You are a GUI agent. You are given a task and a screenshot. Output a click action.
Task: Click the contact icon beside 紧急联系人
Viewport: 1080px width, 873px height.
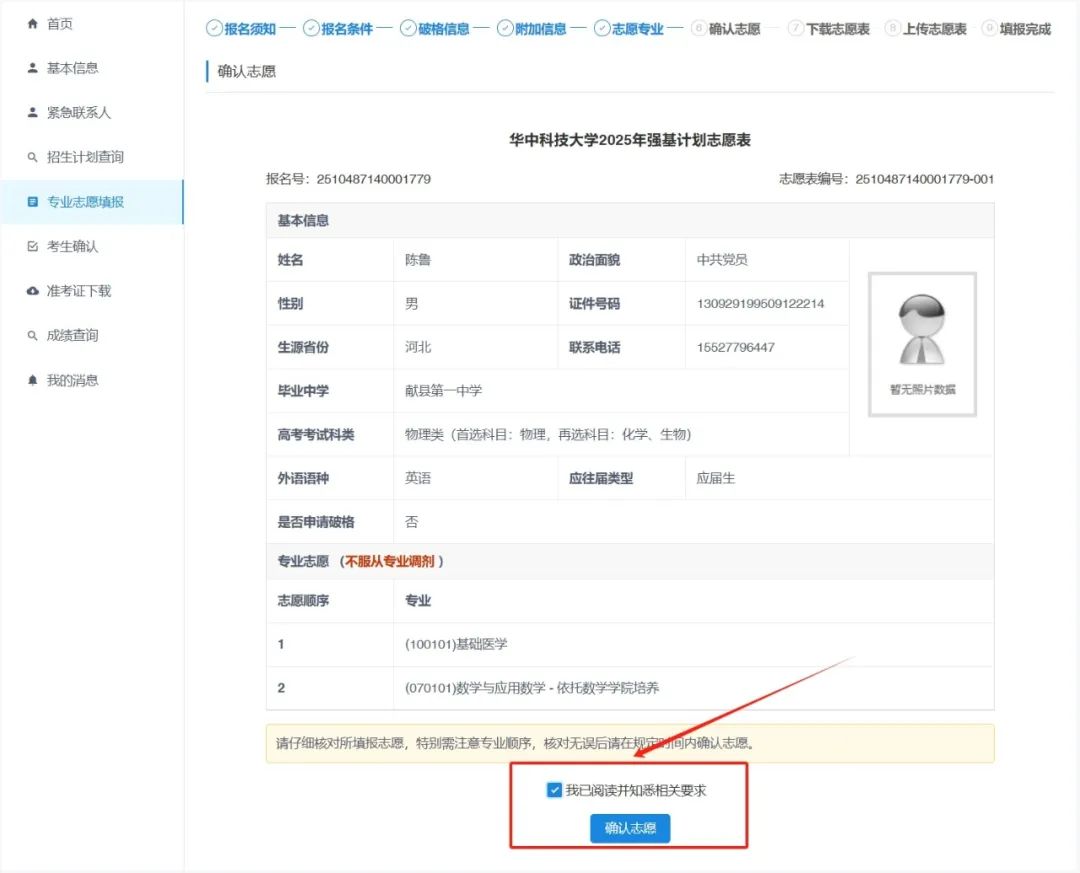coord(32,113)
